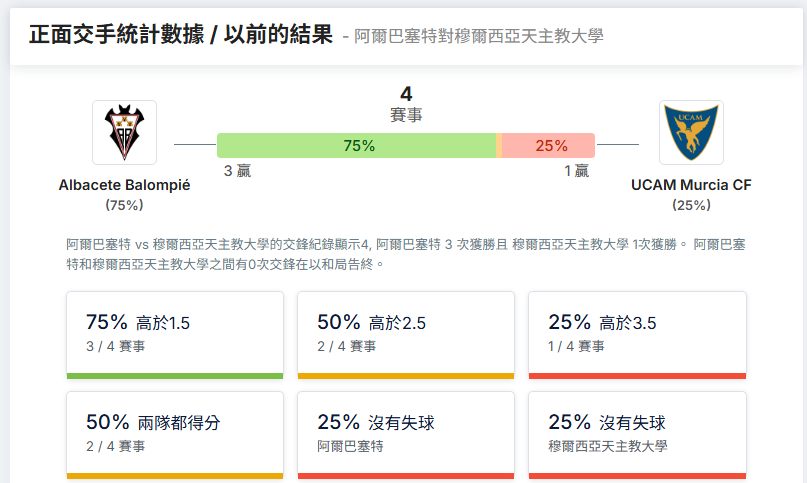The image size is (807, 483).
Task: Click the red 25% win bar segment
Action: tap(548, 146)
